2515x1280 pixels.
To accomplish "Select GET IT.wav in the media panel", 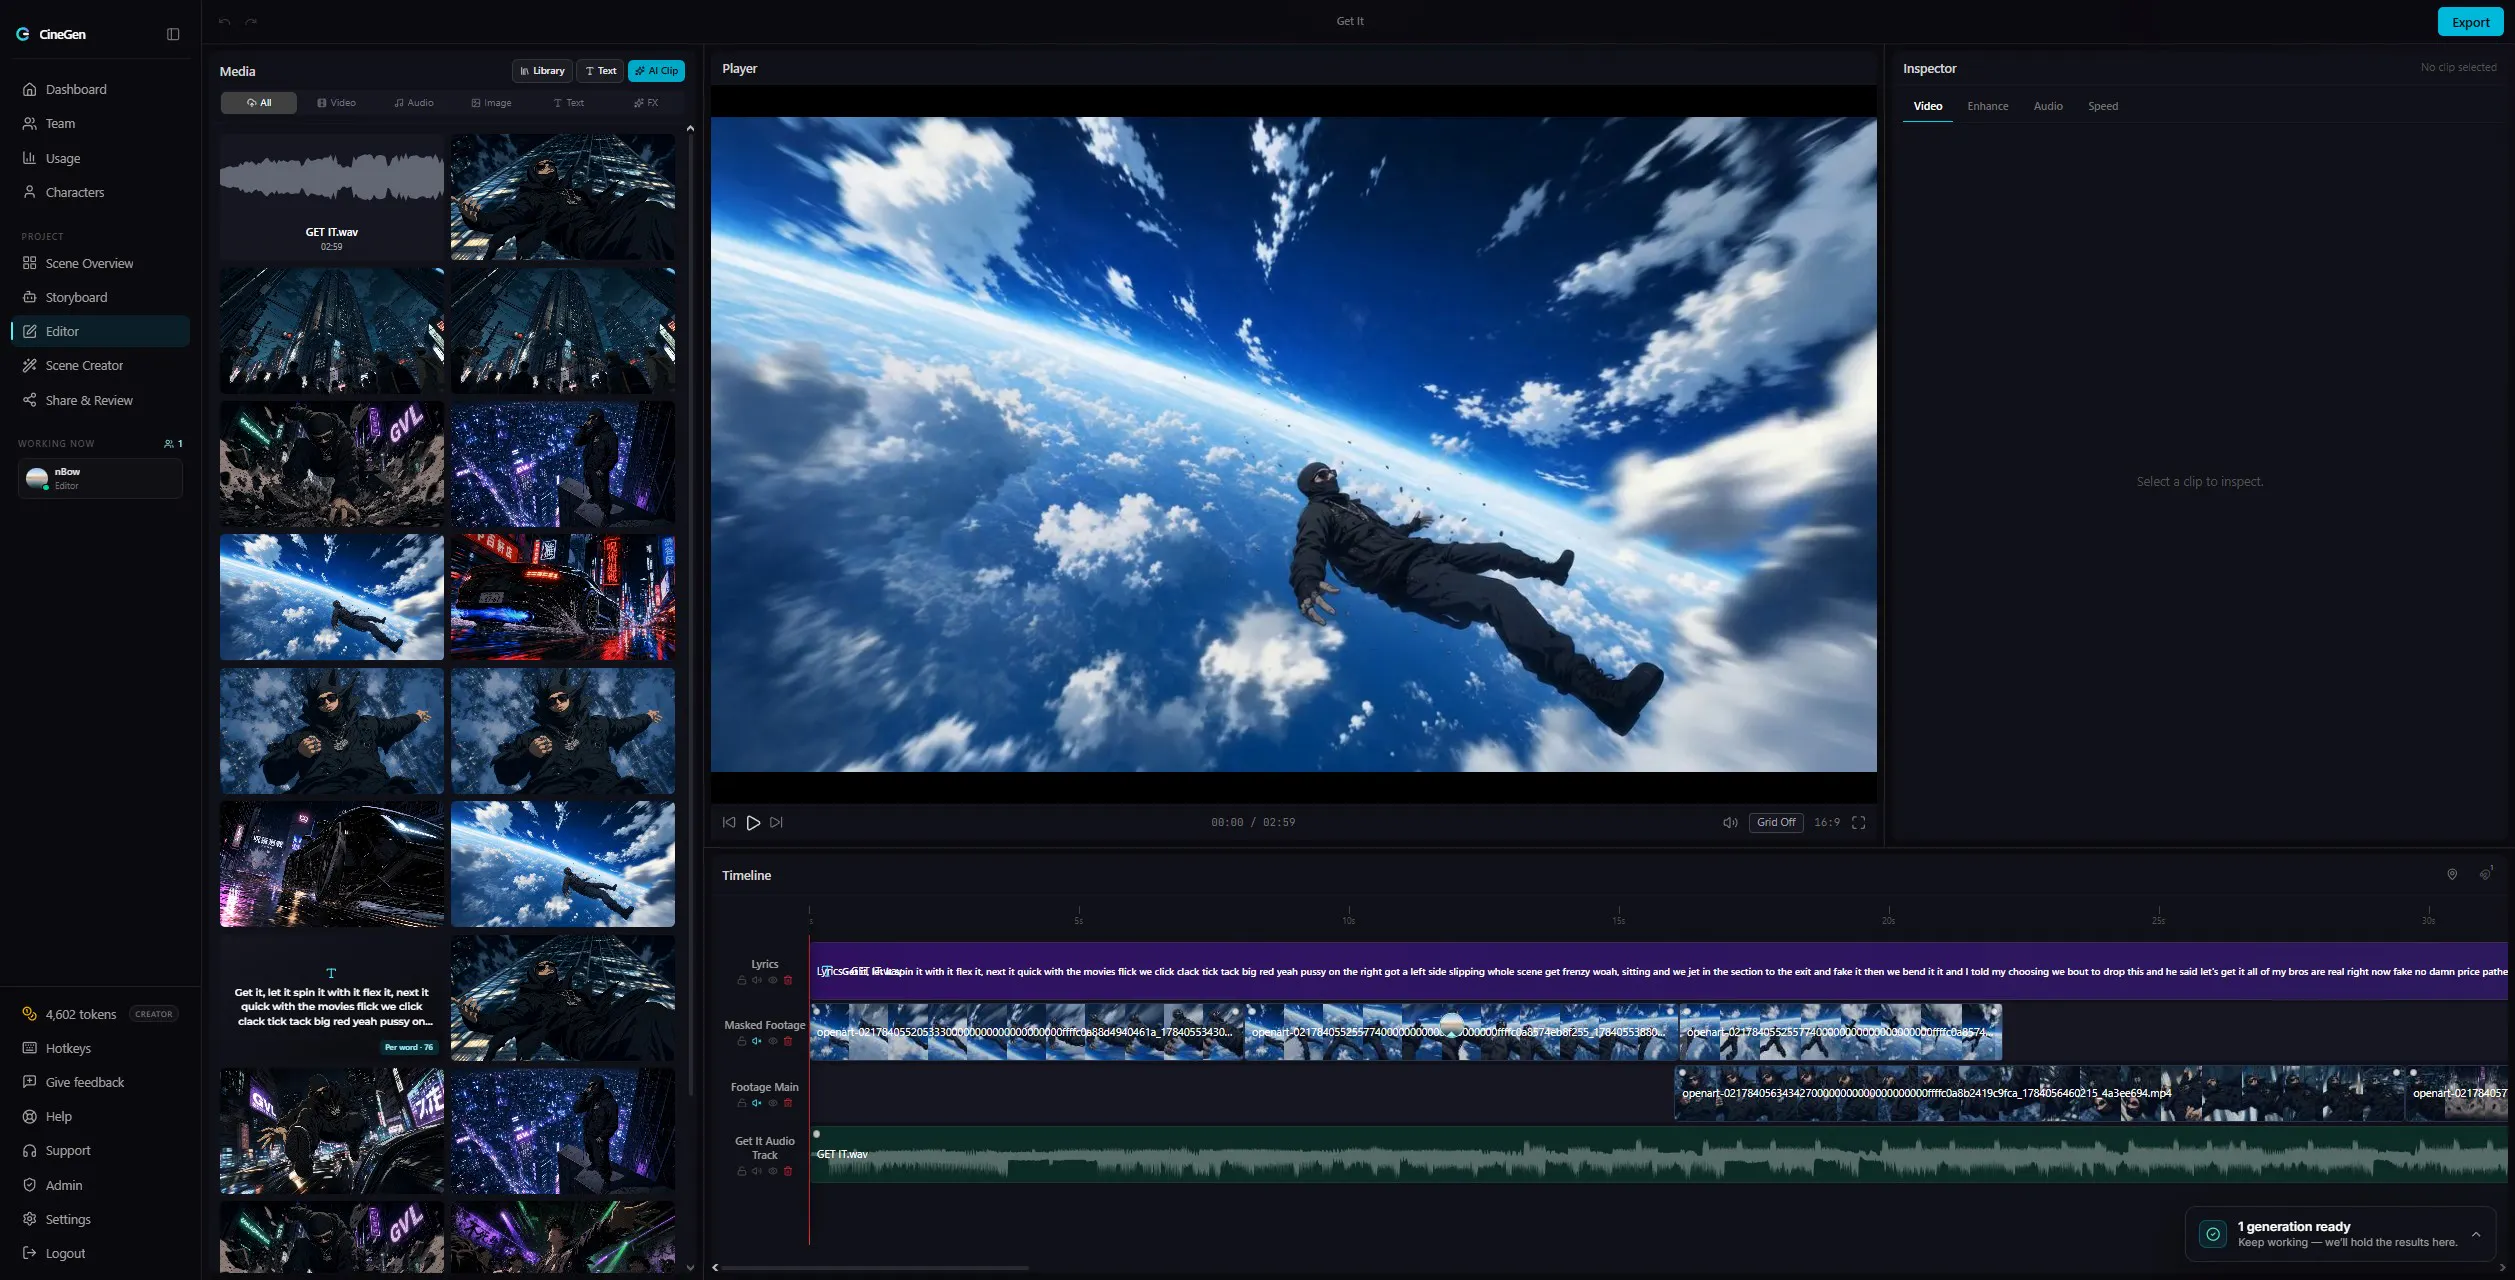I will coord(331,197).
